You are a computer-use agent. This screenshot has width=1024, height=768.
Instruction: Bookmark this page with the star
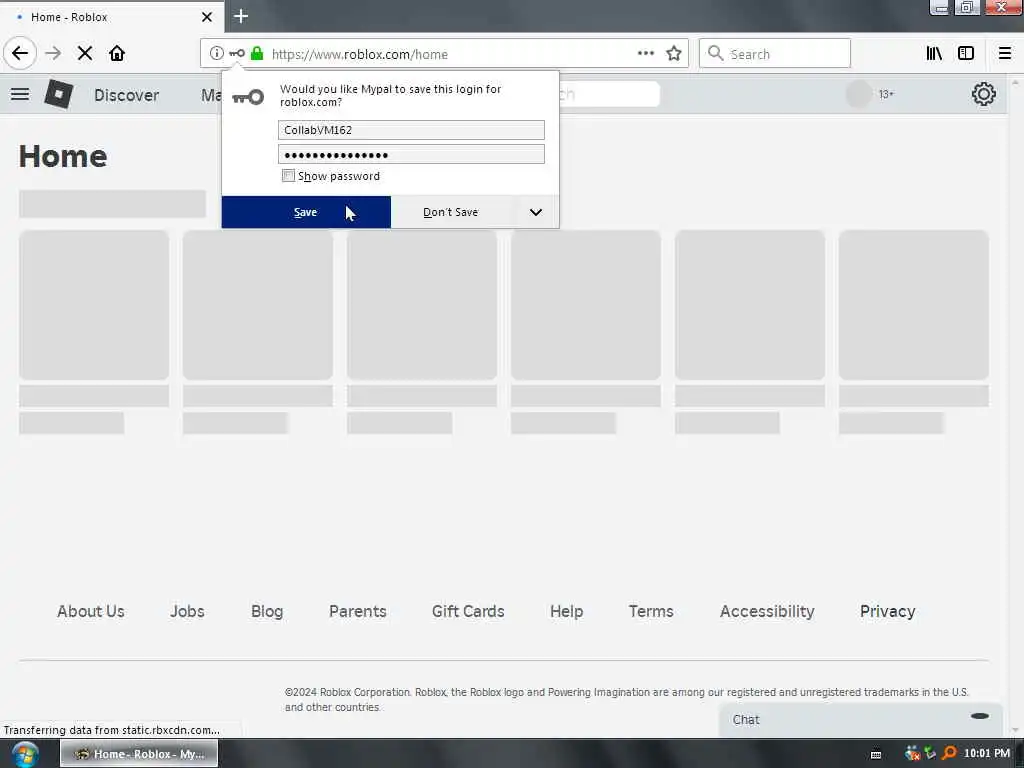(674, 54)
